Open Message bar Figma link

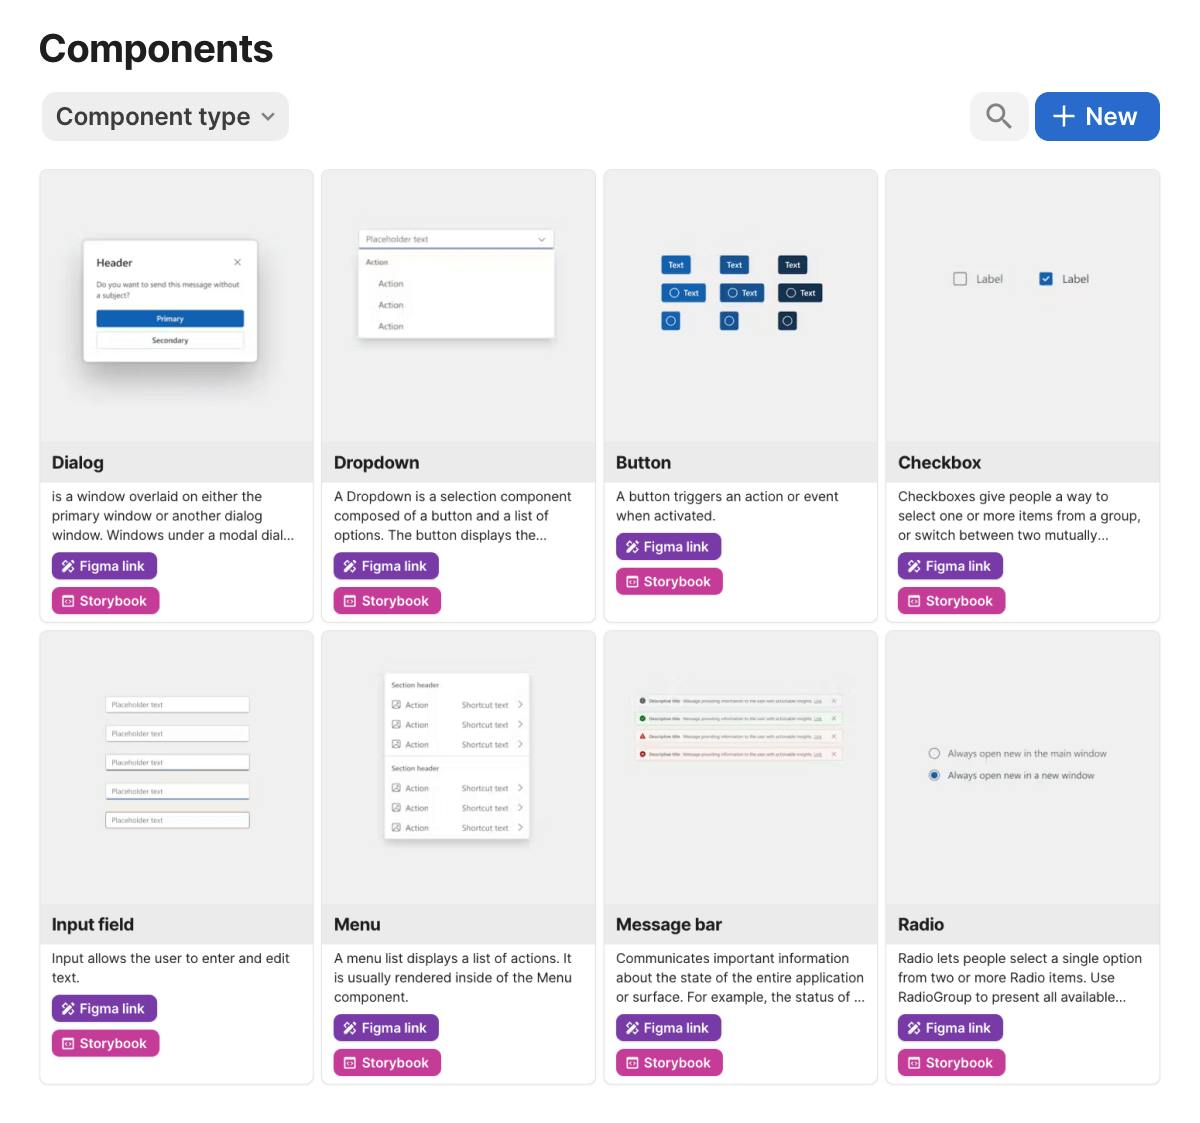pos(668,1028)
